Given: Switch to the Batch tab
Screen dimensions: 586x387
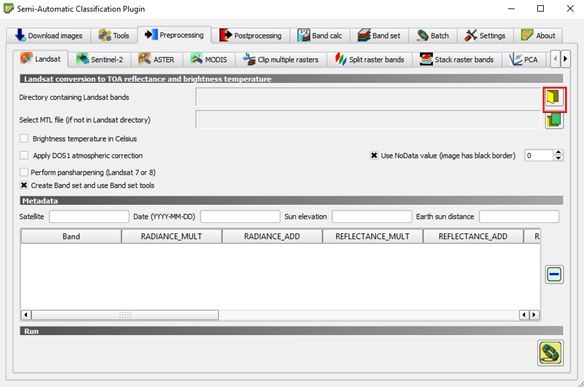Looking at the screenshot, I should (433, 35).
